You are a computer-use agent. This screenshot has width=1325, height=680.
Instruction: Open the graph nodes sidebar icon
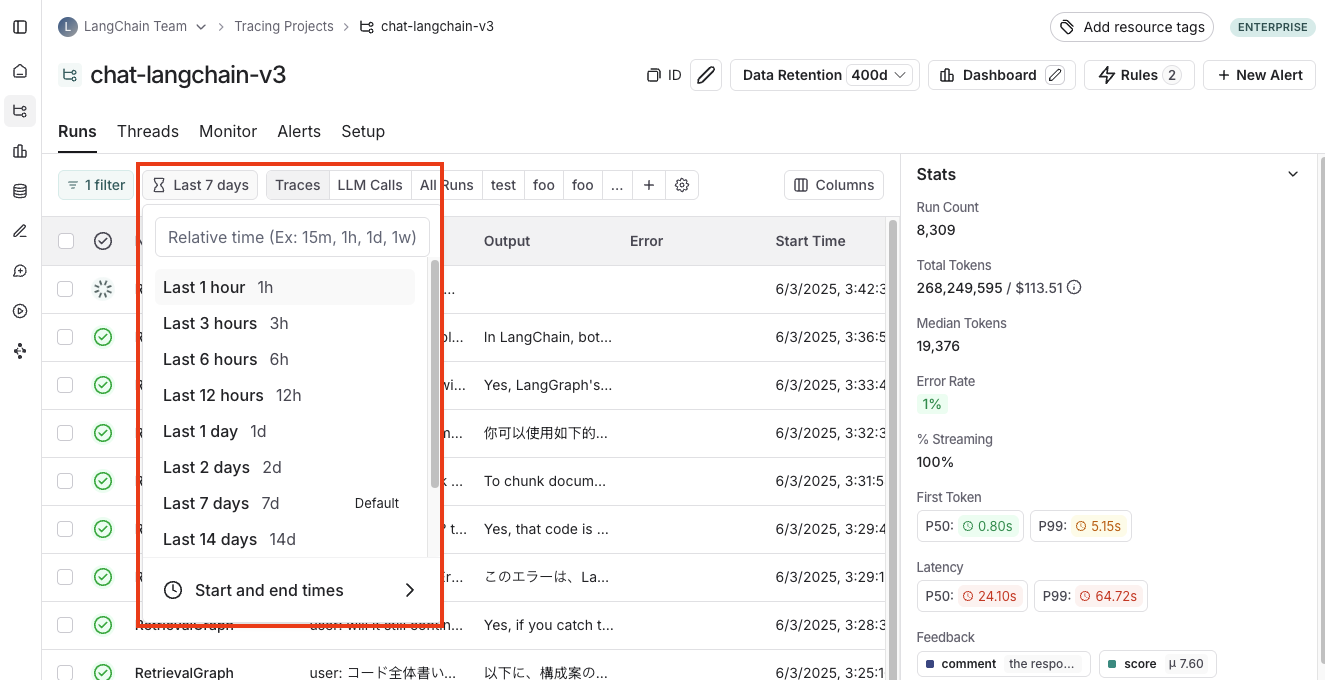(20, 351)
